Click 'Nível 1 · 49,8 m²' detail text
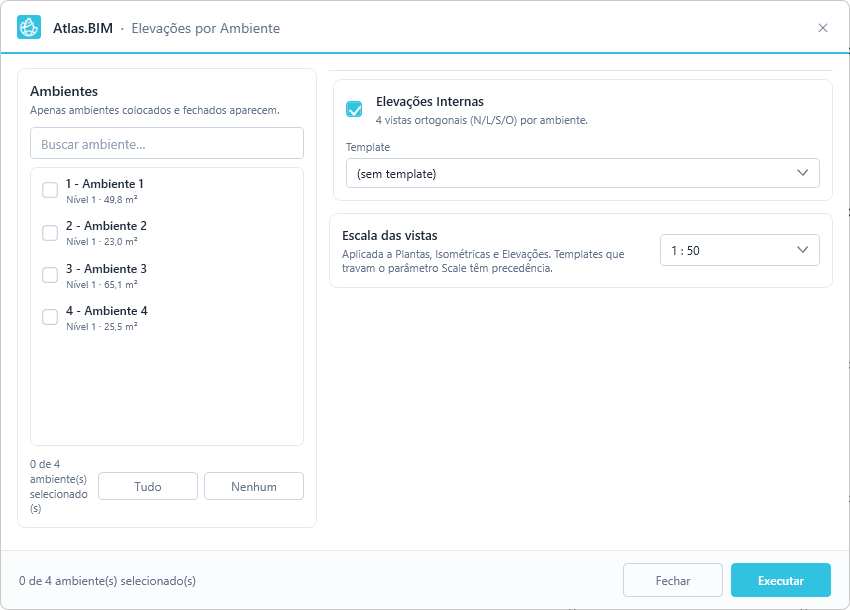 pyautogui.click(x=102, y=200)
